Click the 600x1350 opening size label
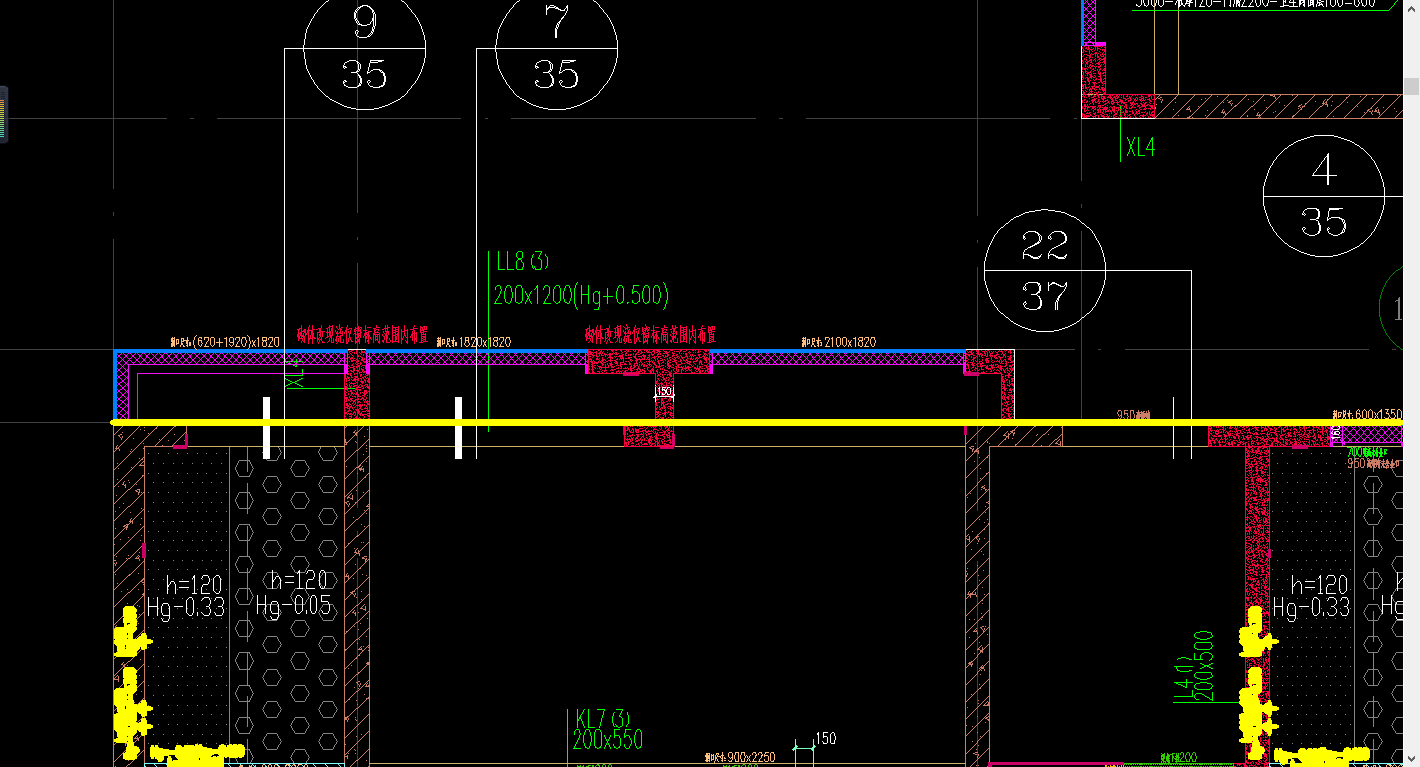This screenshot has width=1420, height=767. pos(1367,414)
